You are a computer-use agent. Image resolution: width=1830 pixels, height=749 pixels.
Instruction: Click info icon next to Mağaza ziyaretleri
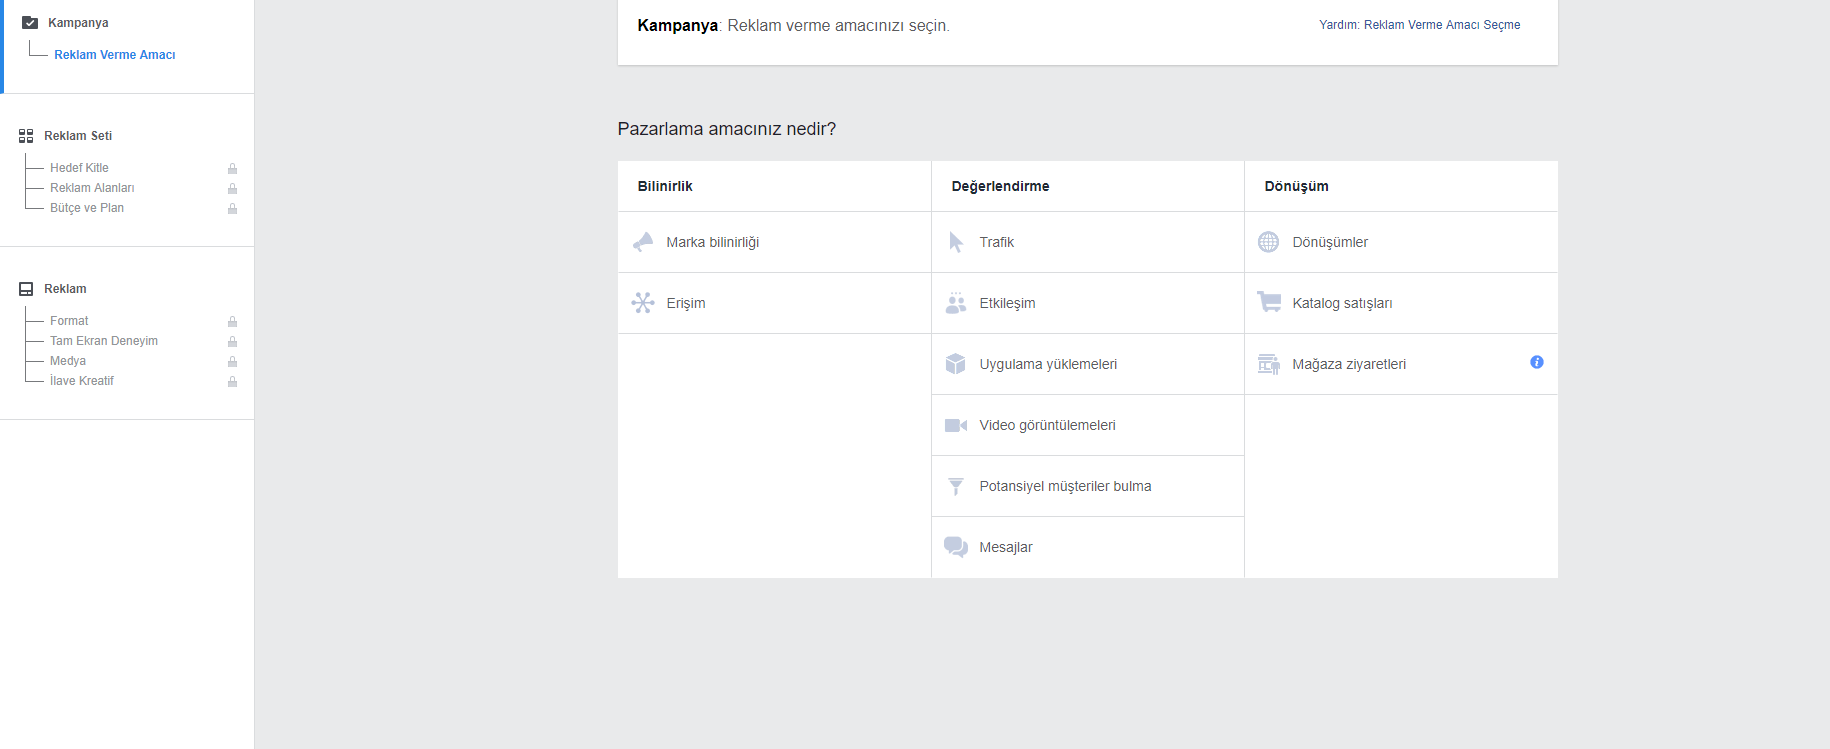pyautogui.click(x=1537, y=362)
